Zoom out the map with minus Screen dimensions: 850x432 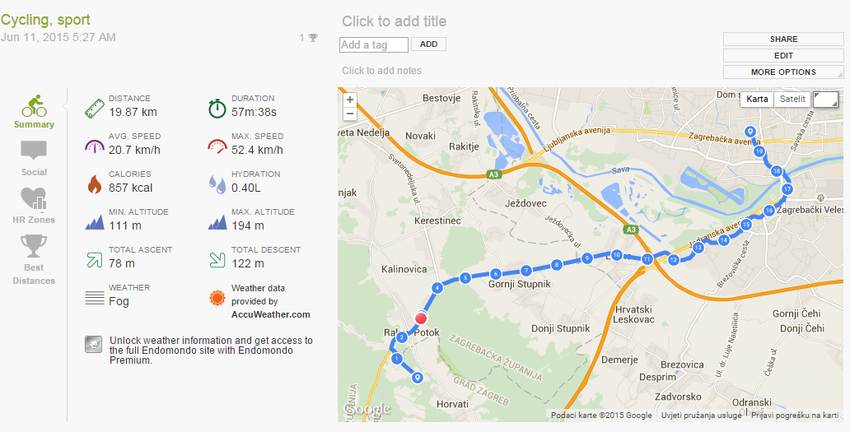[350, 115]
